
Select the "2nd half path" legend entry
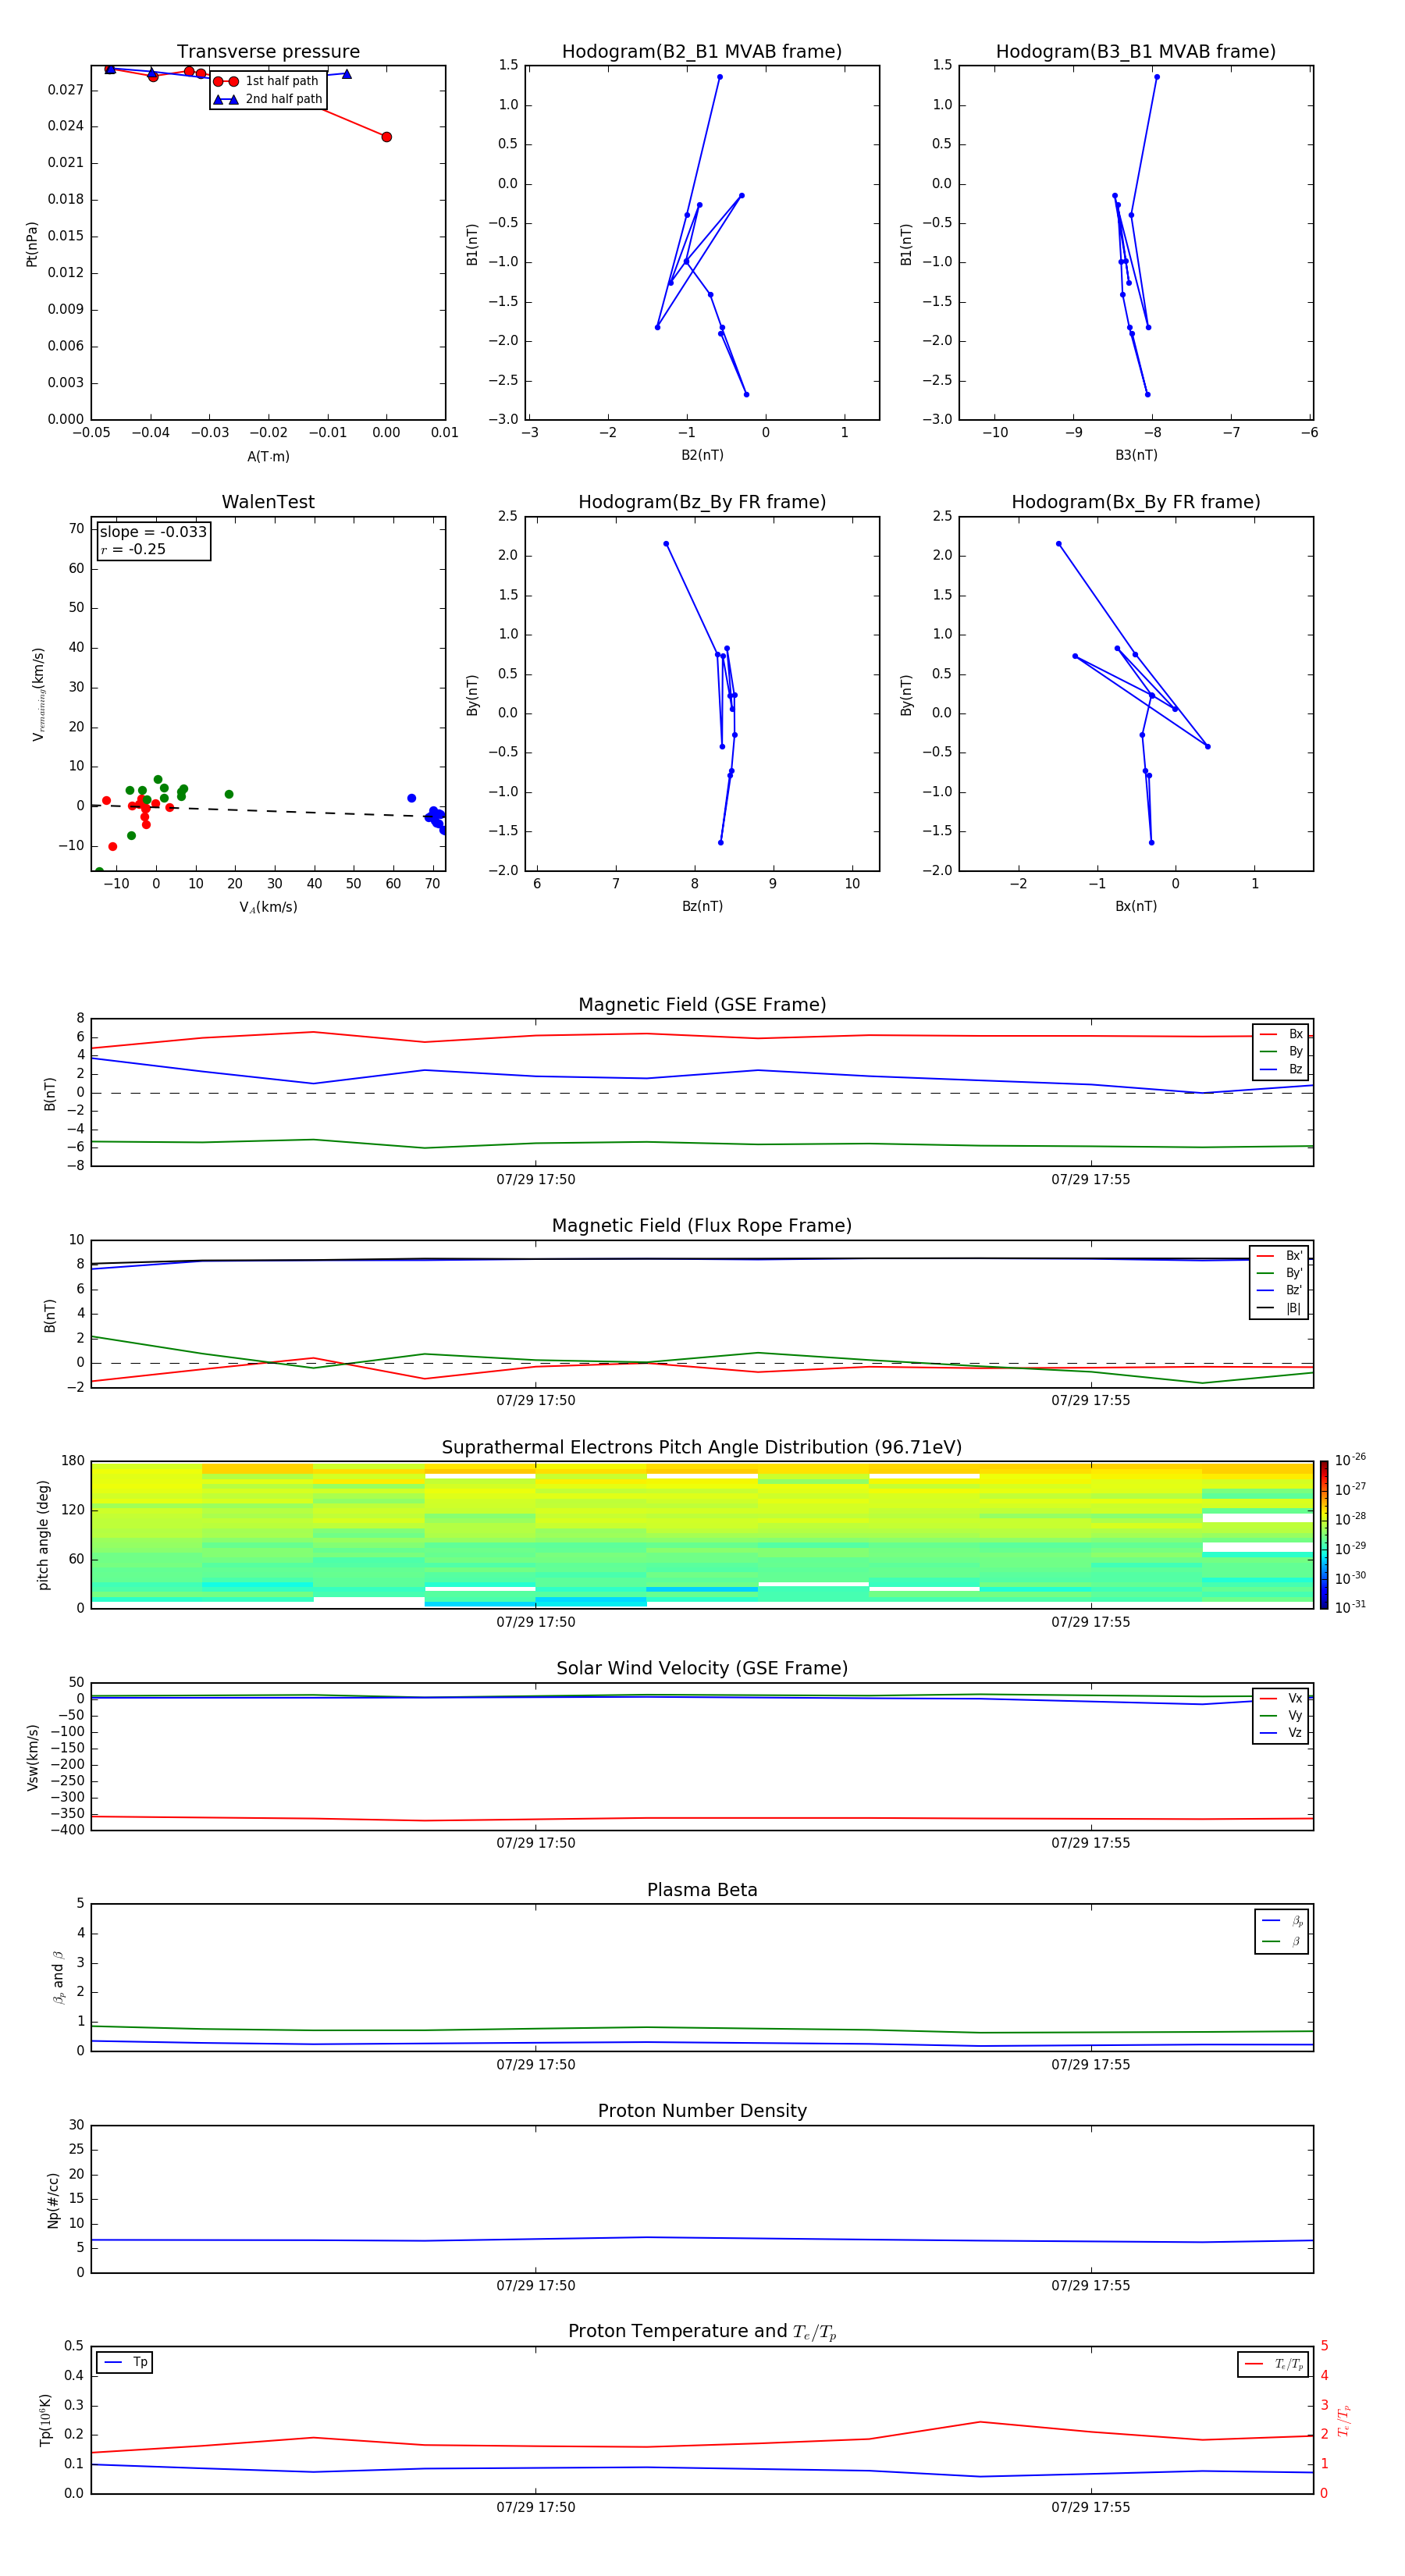coord(268,99)
